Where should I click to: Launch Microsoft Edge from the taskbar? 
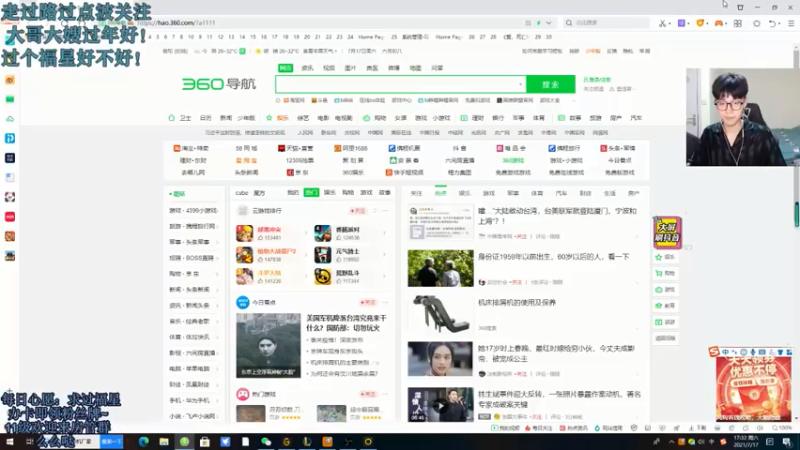pos(143,442)
